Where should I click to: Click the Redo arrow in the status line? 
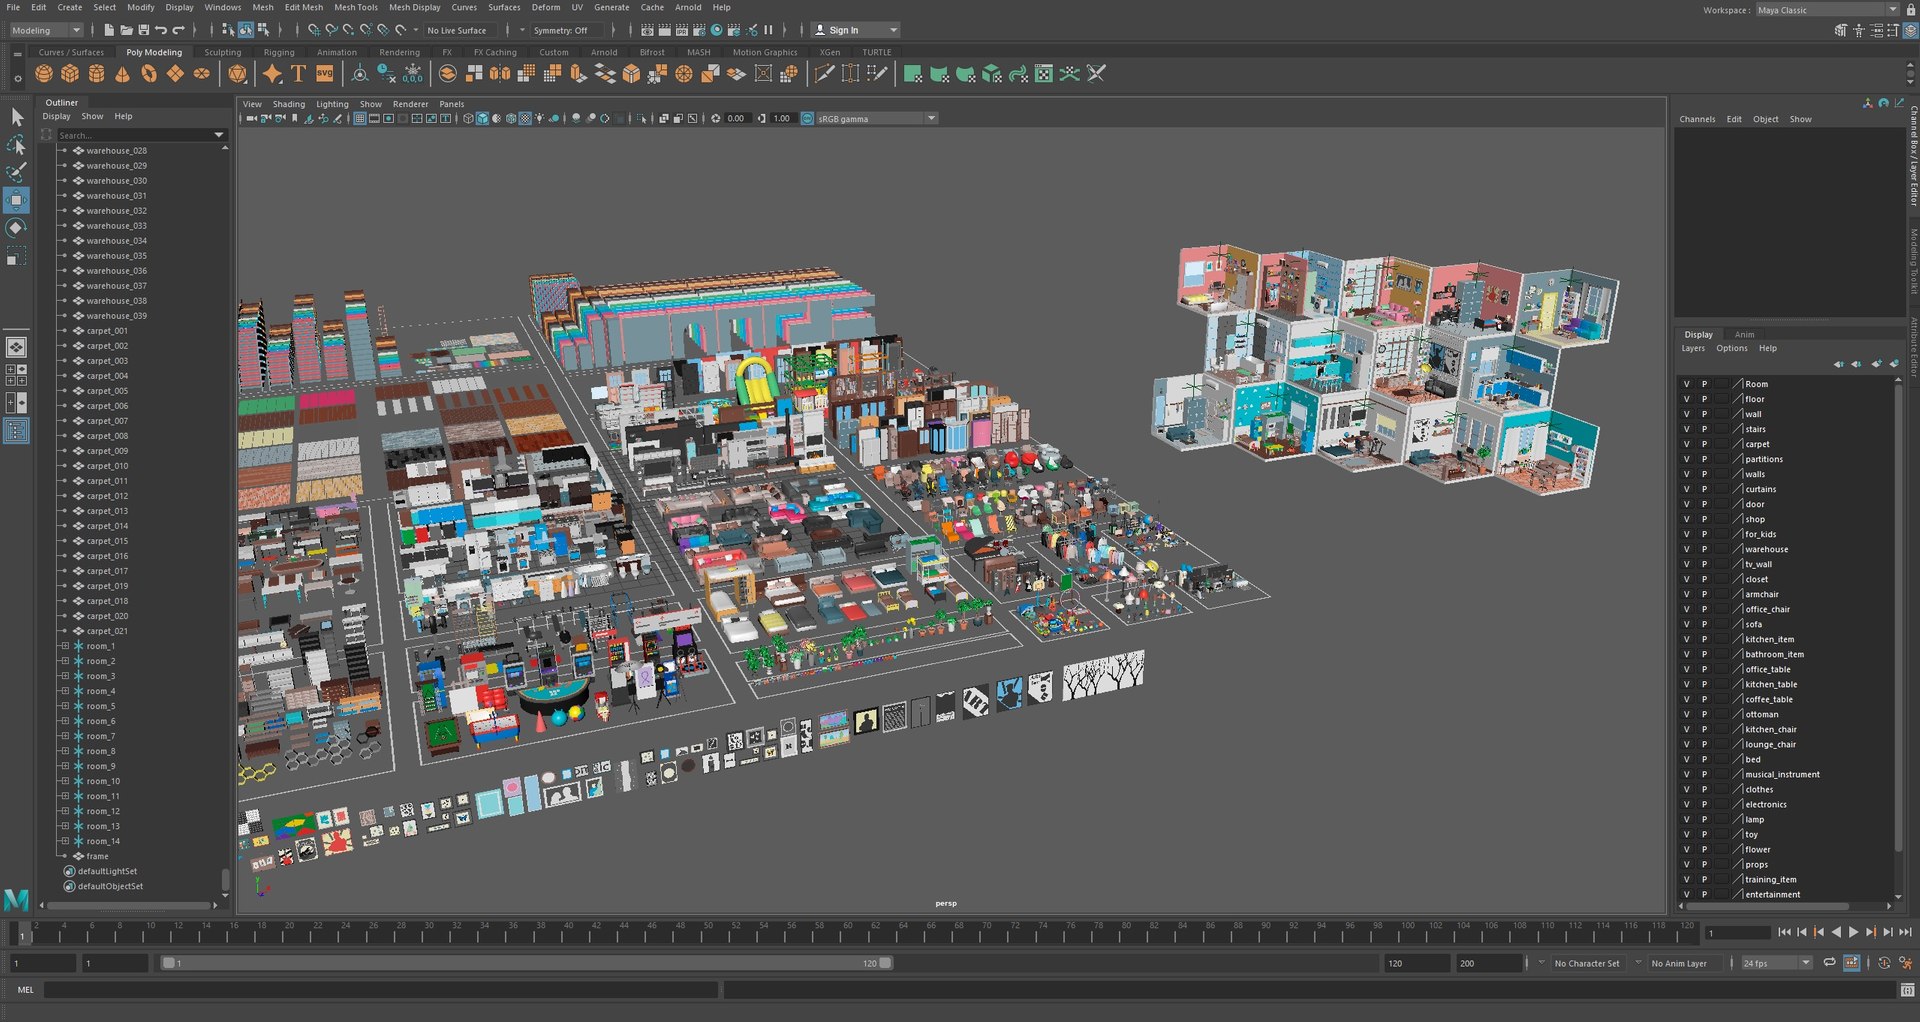179,30
